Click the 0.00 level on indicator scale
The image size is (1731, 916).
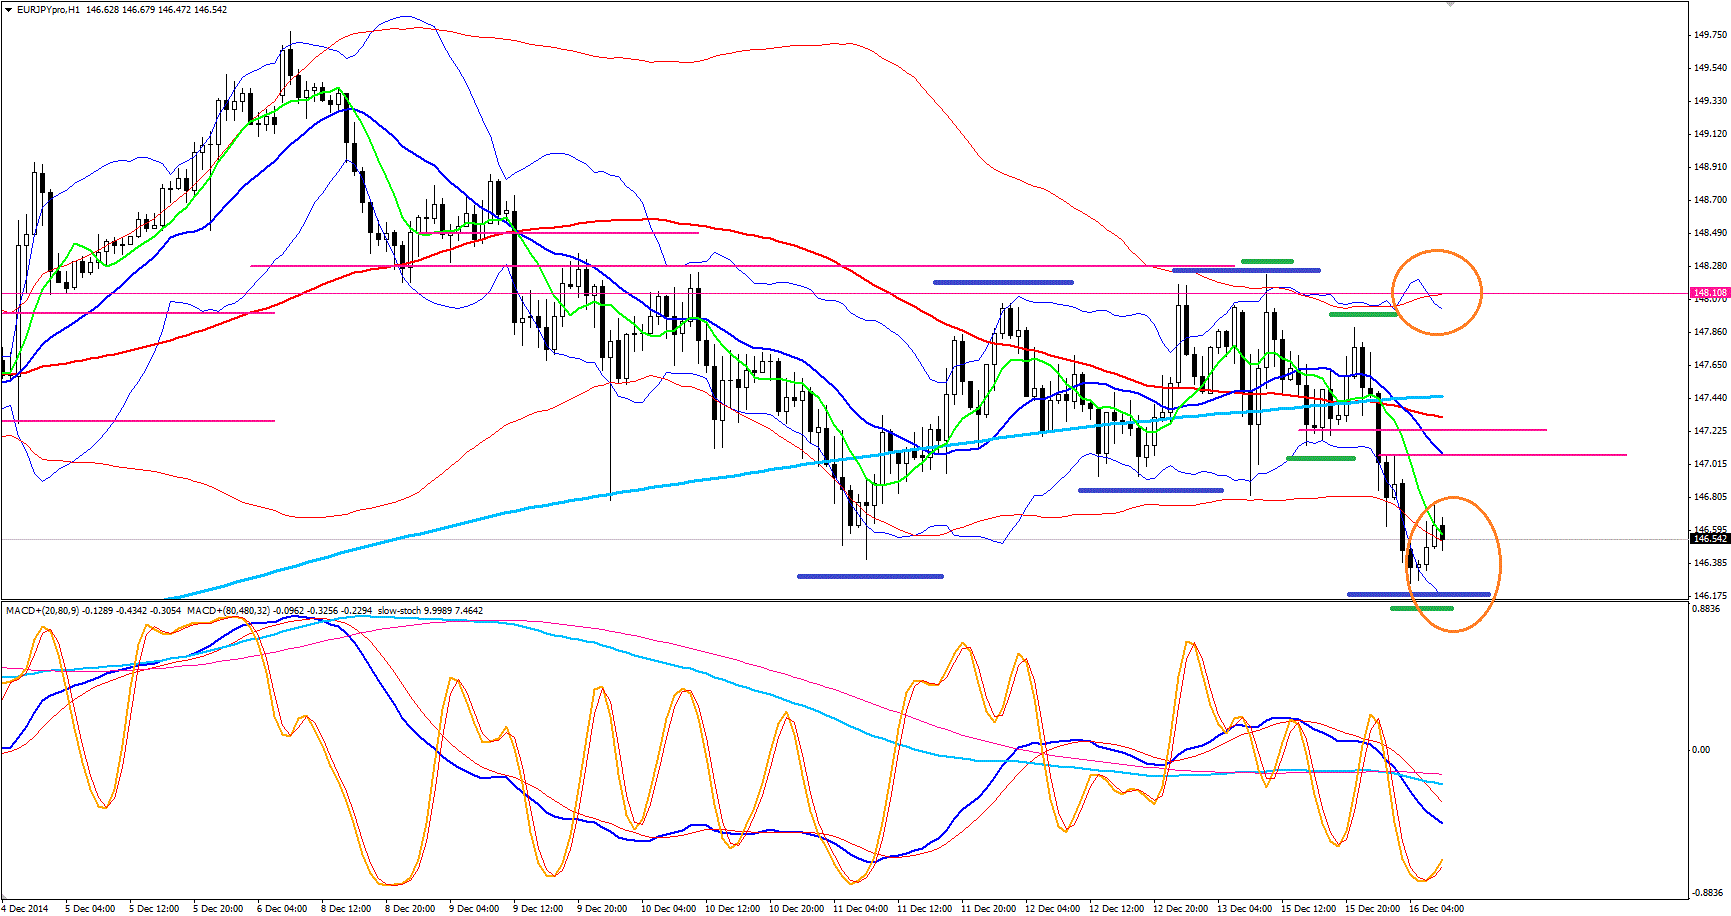pyautogui.click(x=1700, y=749)
